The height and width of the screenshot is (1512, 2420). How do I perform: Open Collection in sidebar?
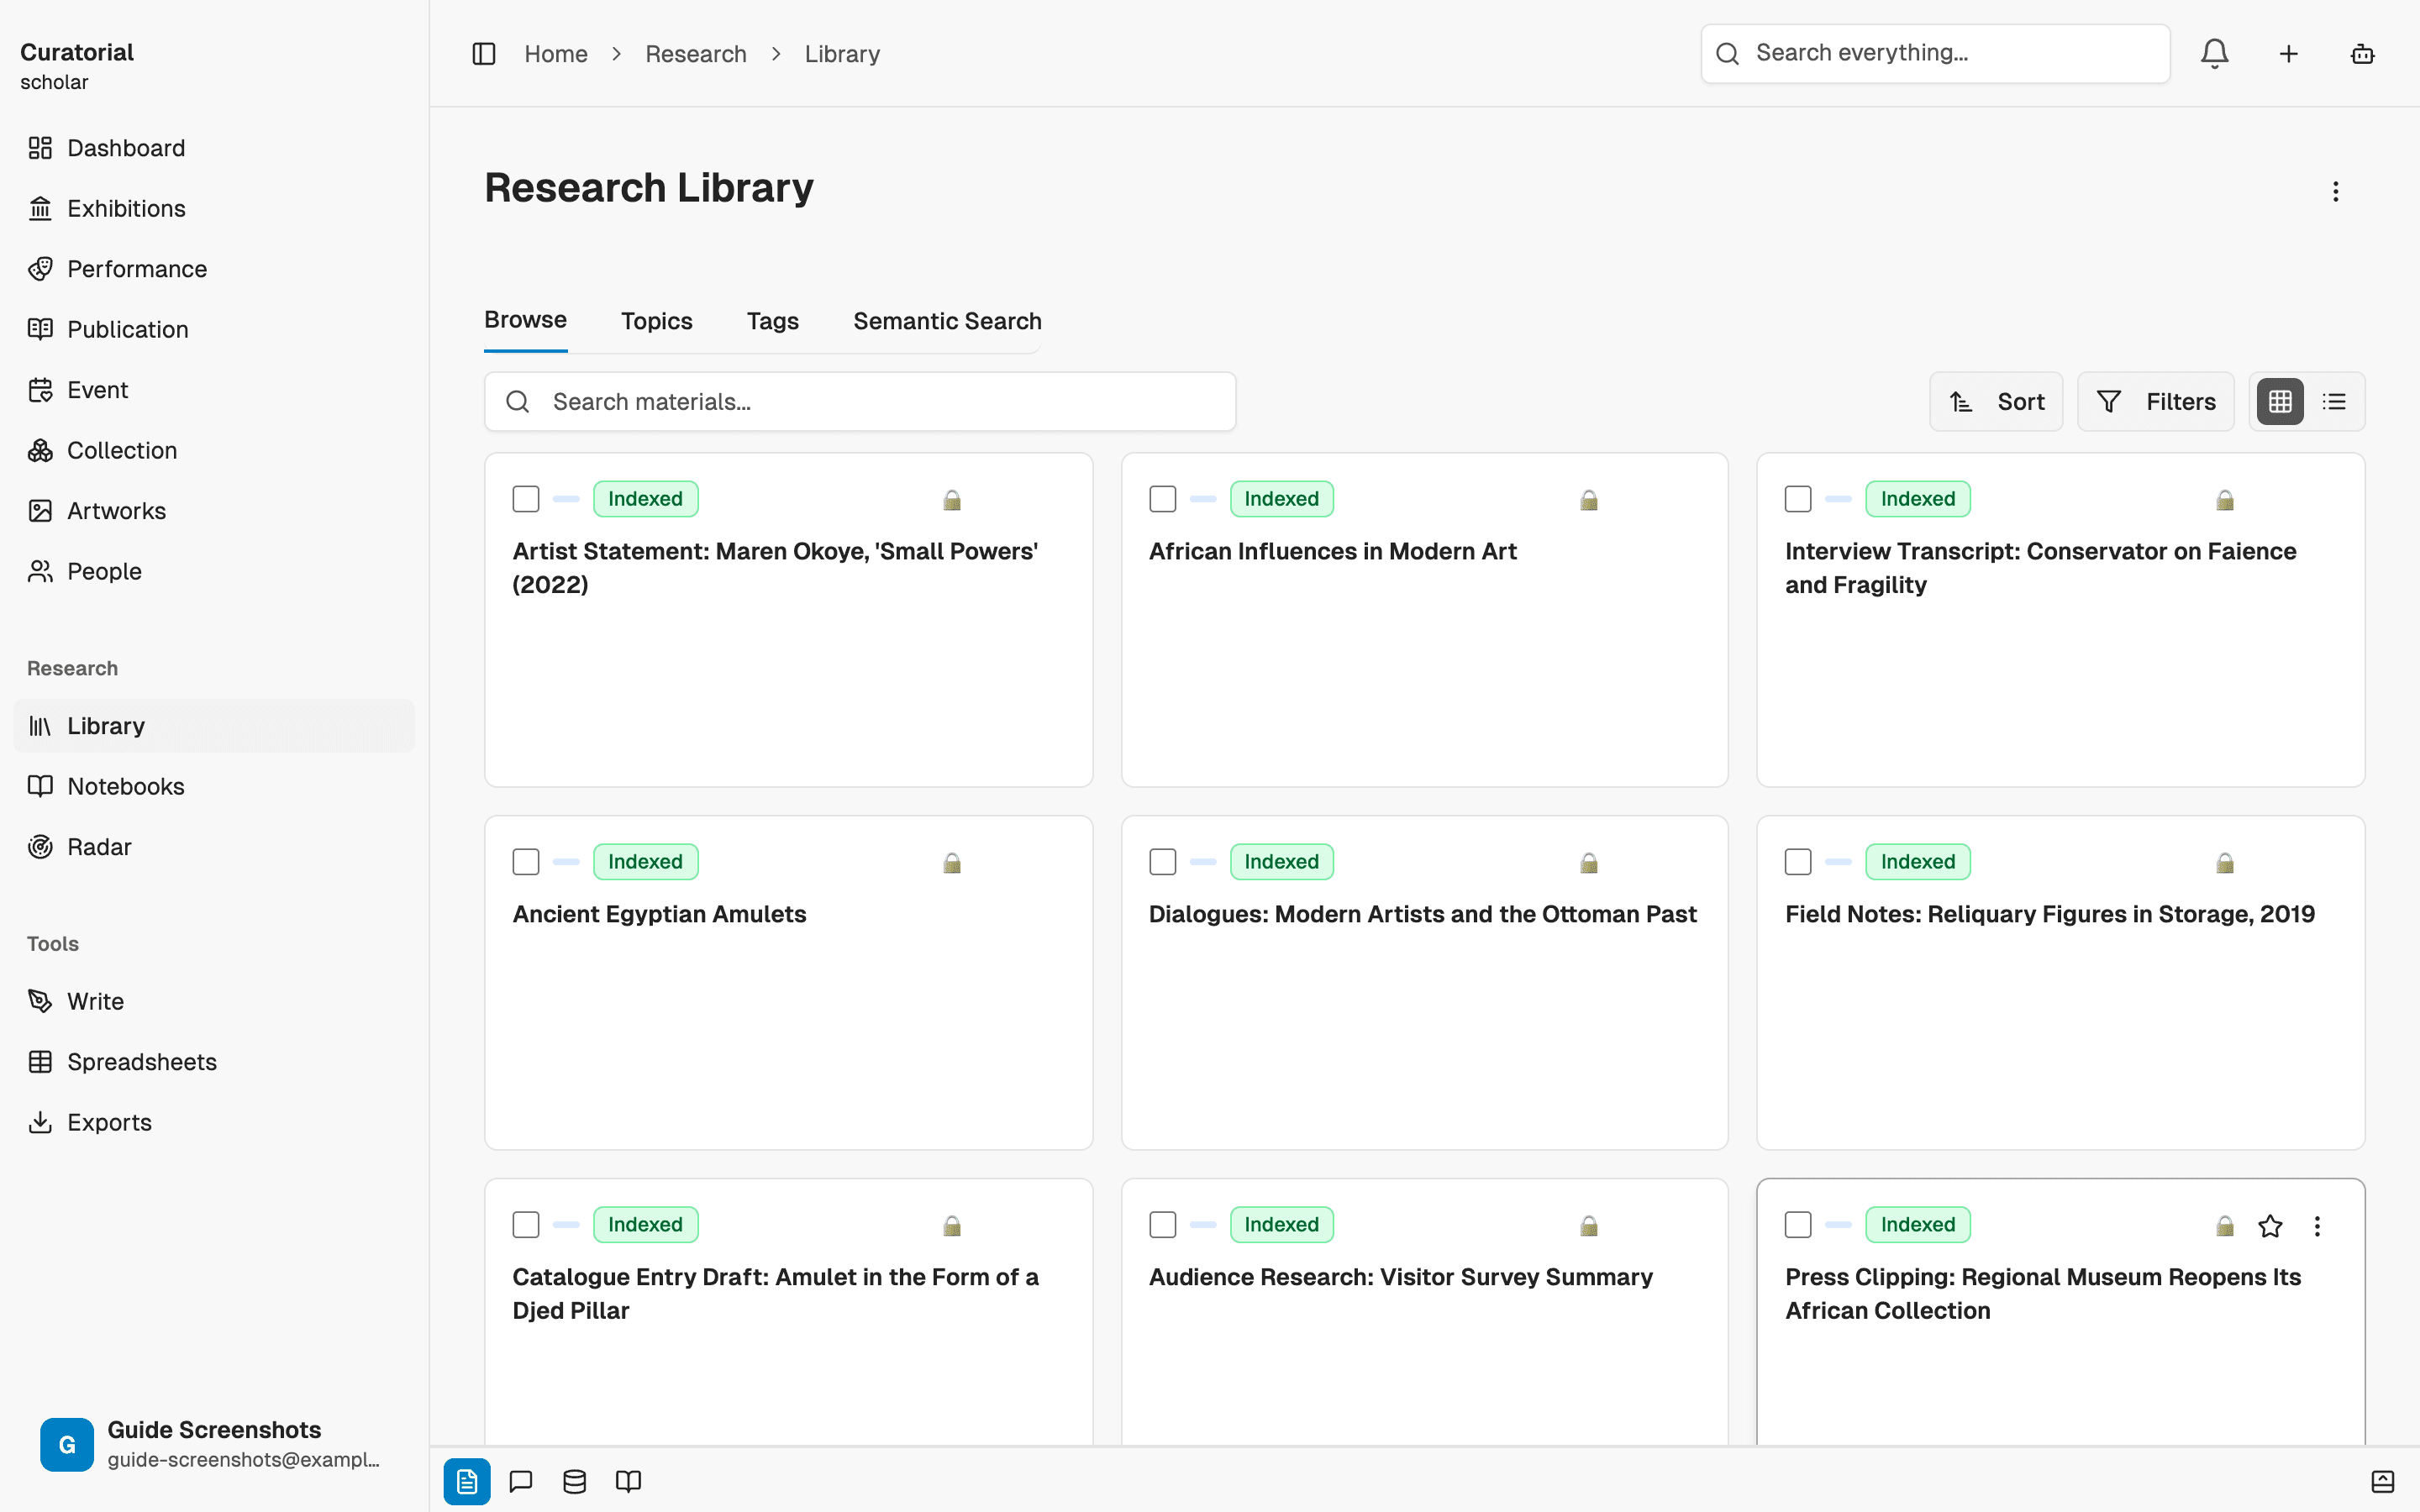point(214,451)
